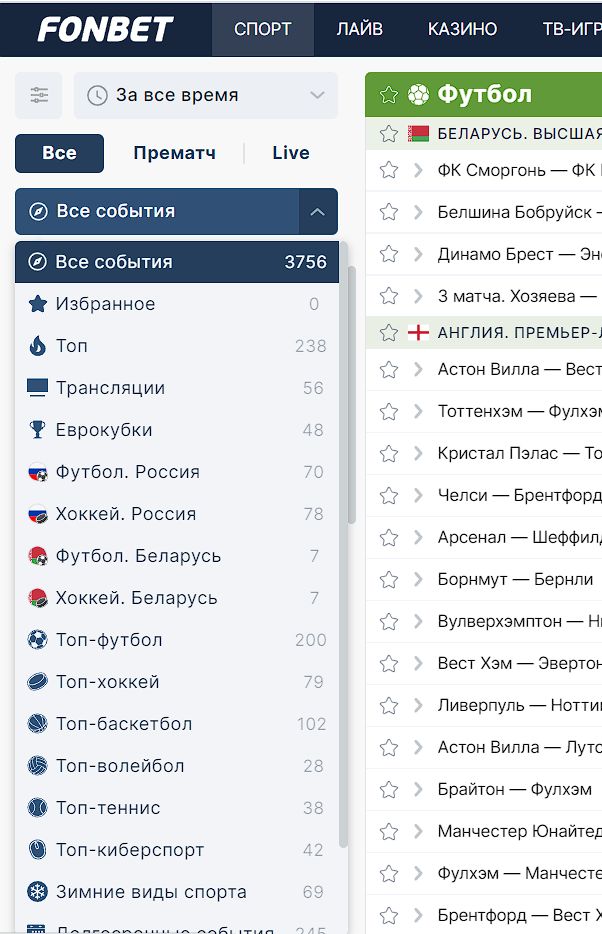Select Топ-баскетбол count 102
602x934 pixels.
pyautogui.click(x=311, y=724)
